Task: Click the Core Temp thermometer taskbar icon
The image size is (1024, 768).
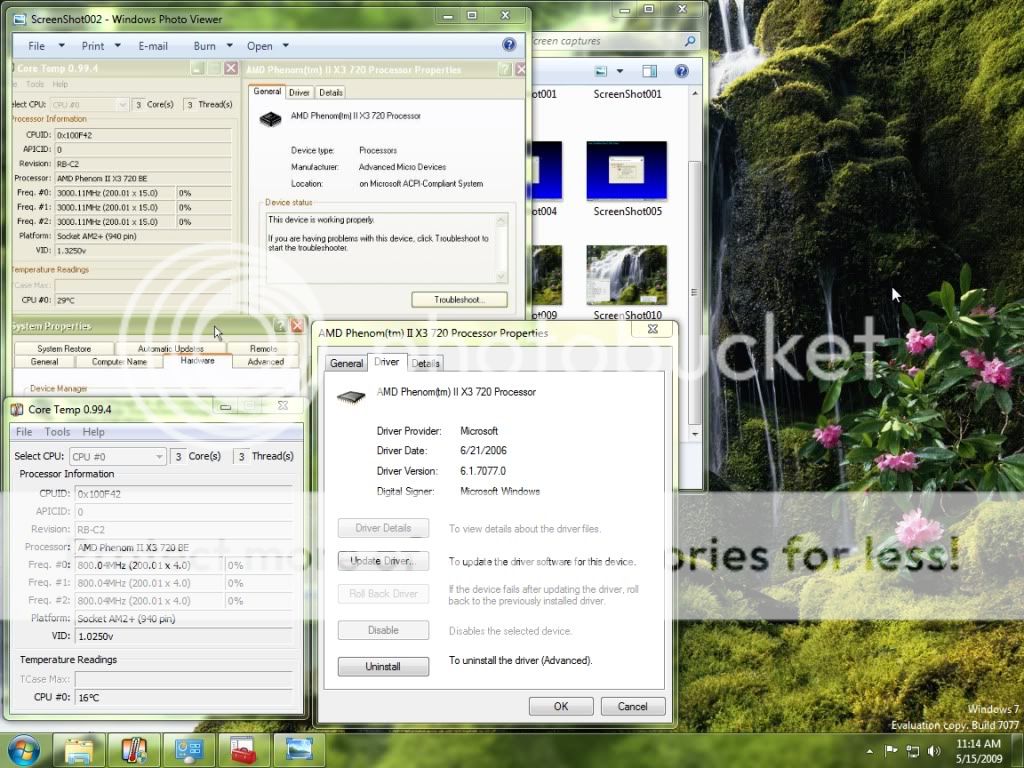Action: click(134, 749)
